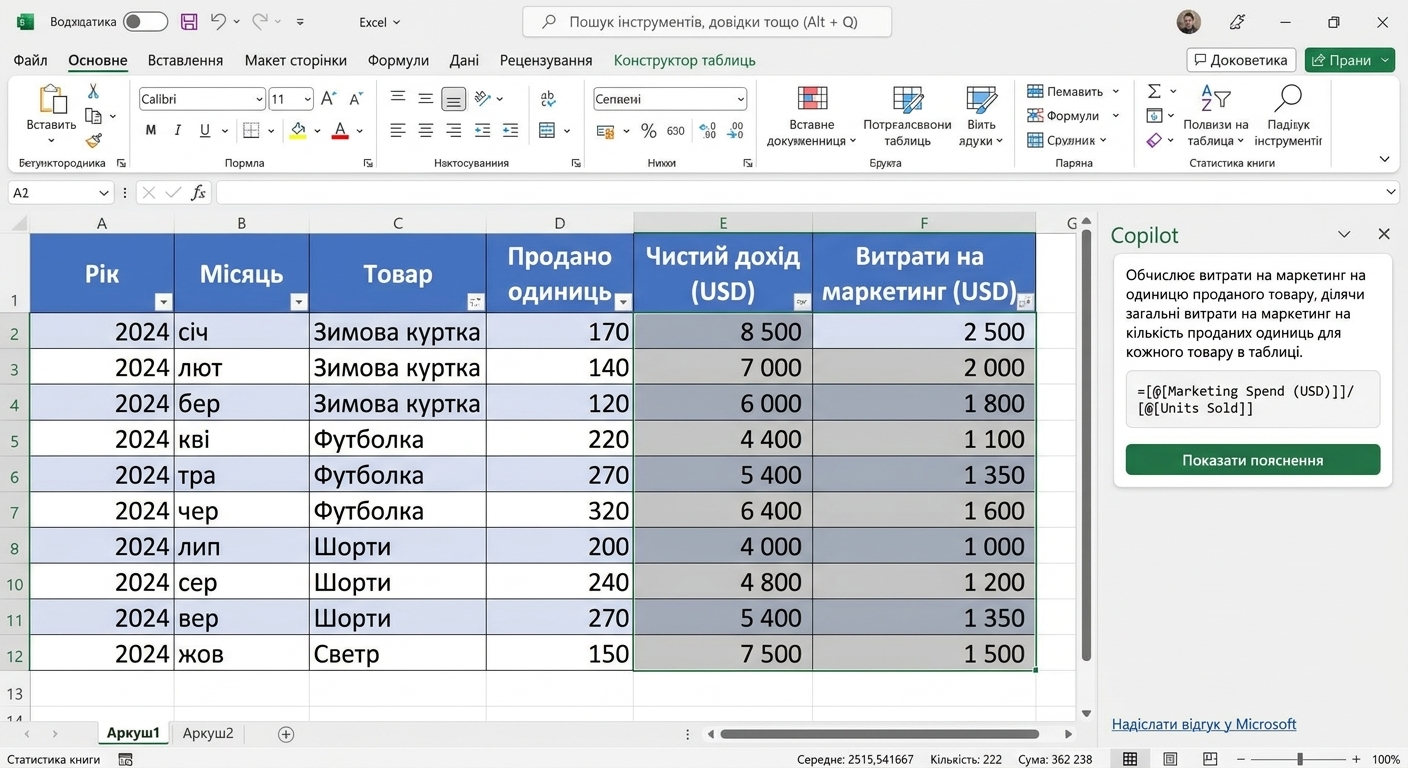Apply underline formatting
The width and height of the screenshot is (1408, 768).
pos(205,130)
